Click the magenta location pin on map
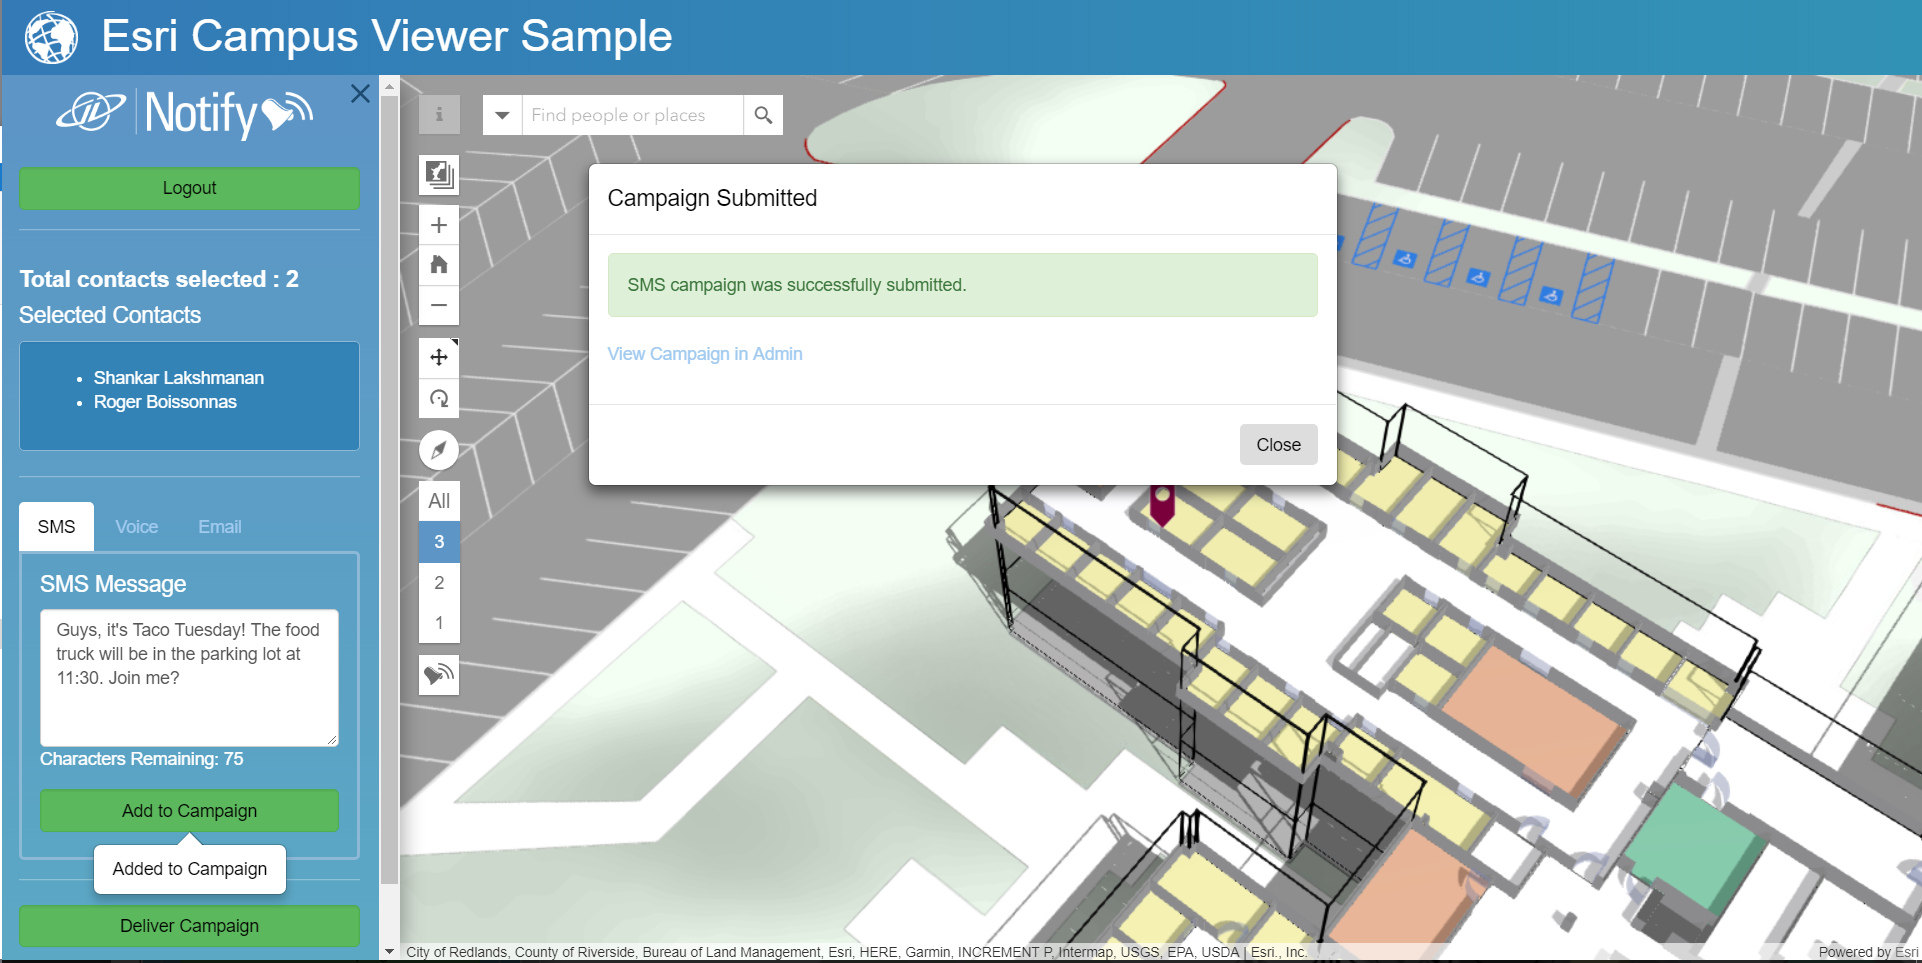 point(1161,505)
